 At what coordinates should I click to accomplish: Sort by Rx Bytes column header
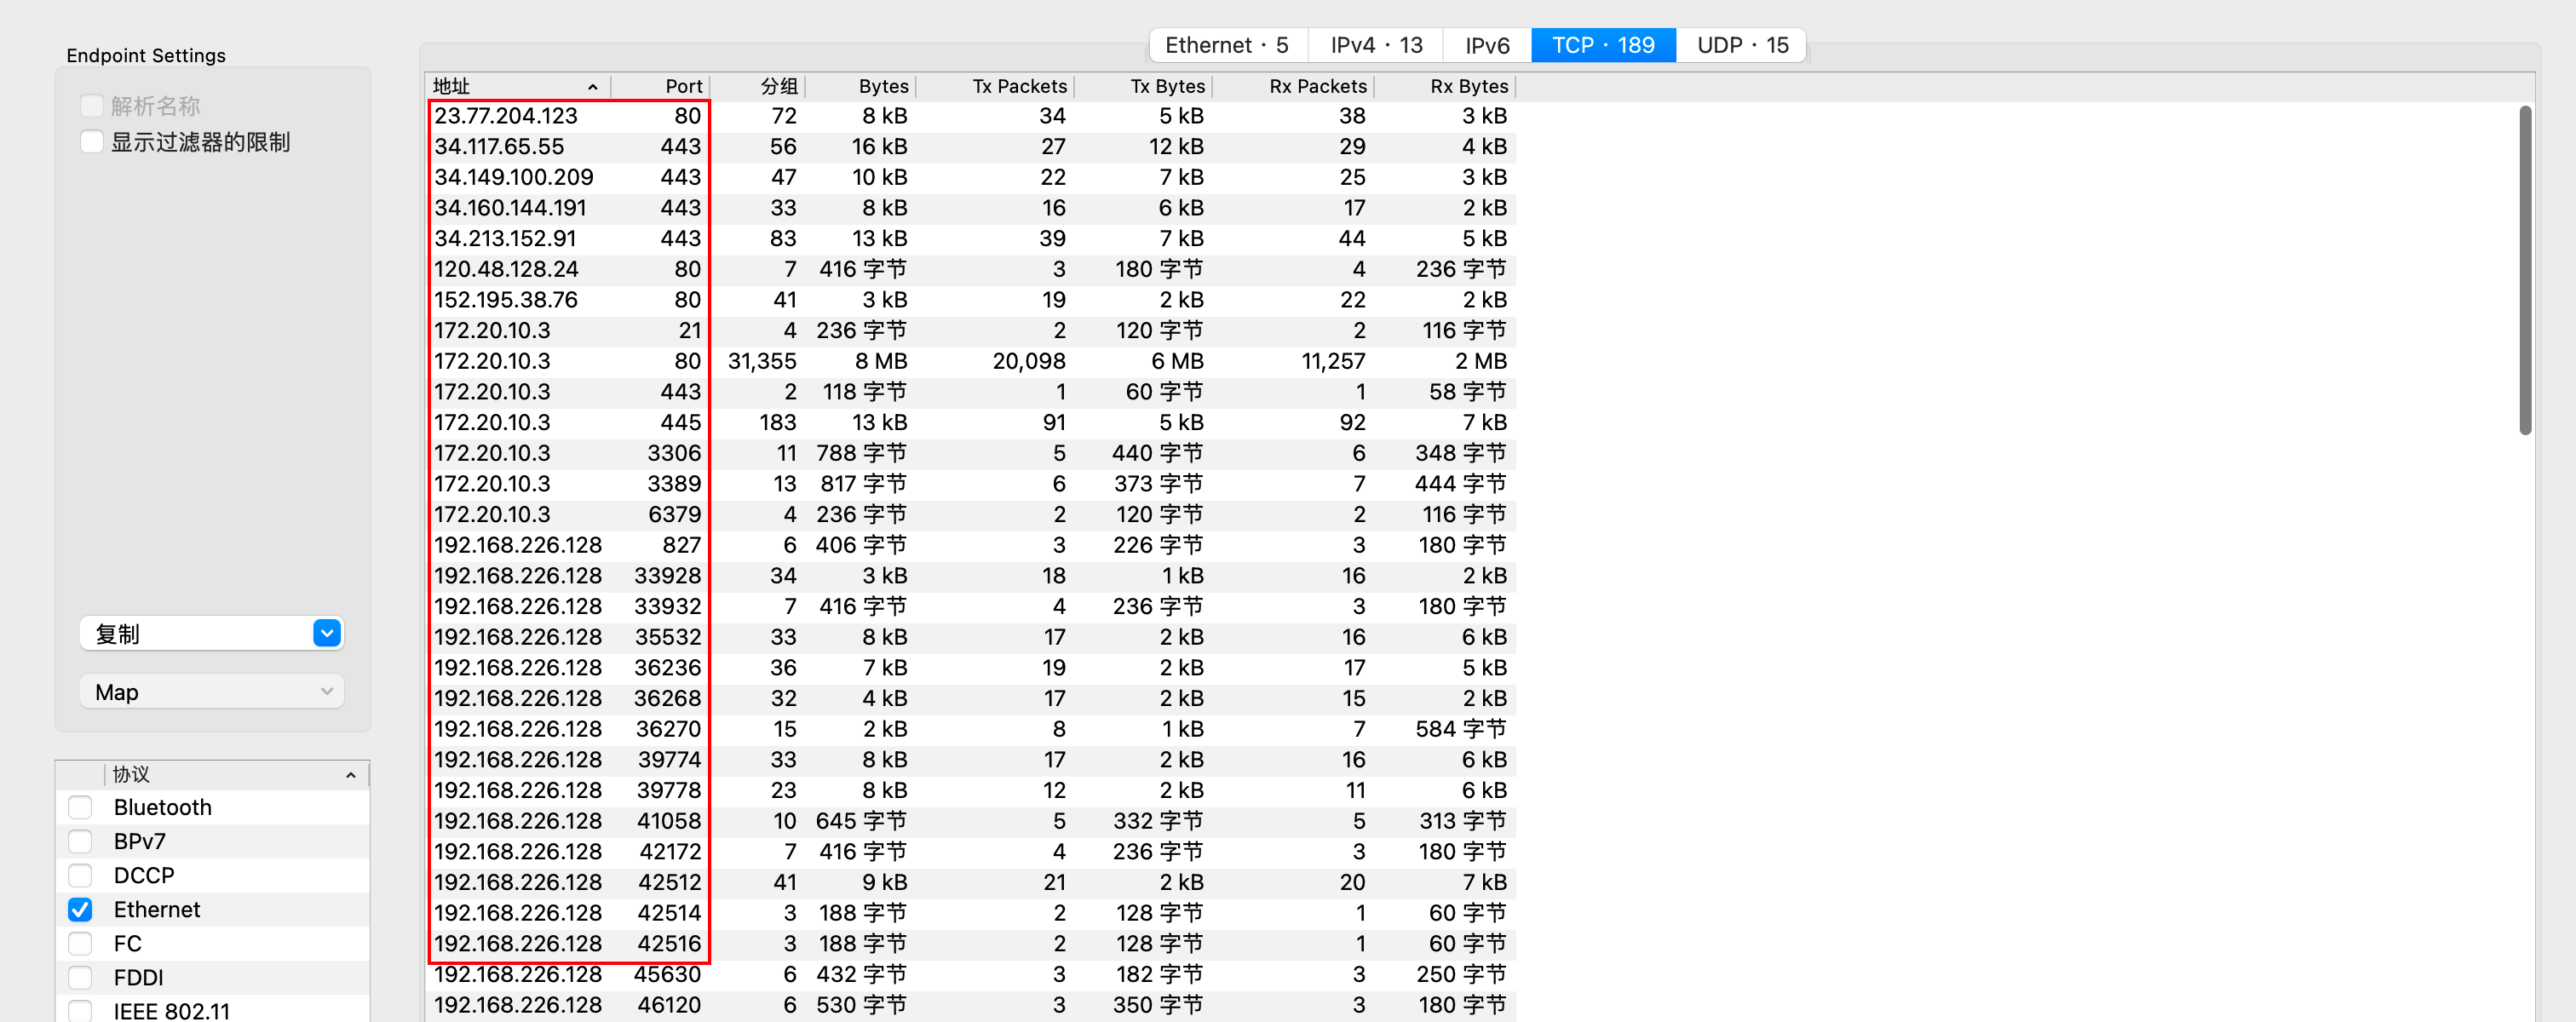click(1445, 86)
